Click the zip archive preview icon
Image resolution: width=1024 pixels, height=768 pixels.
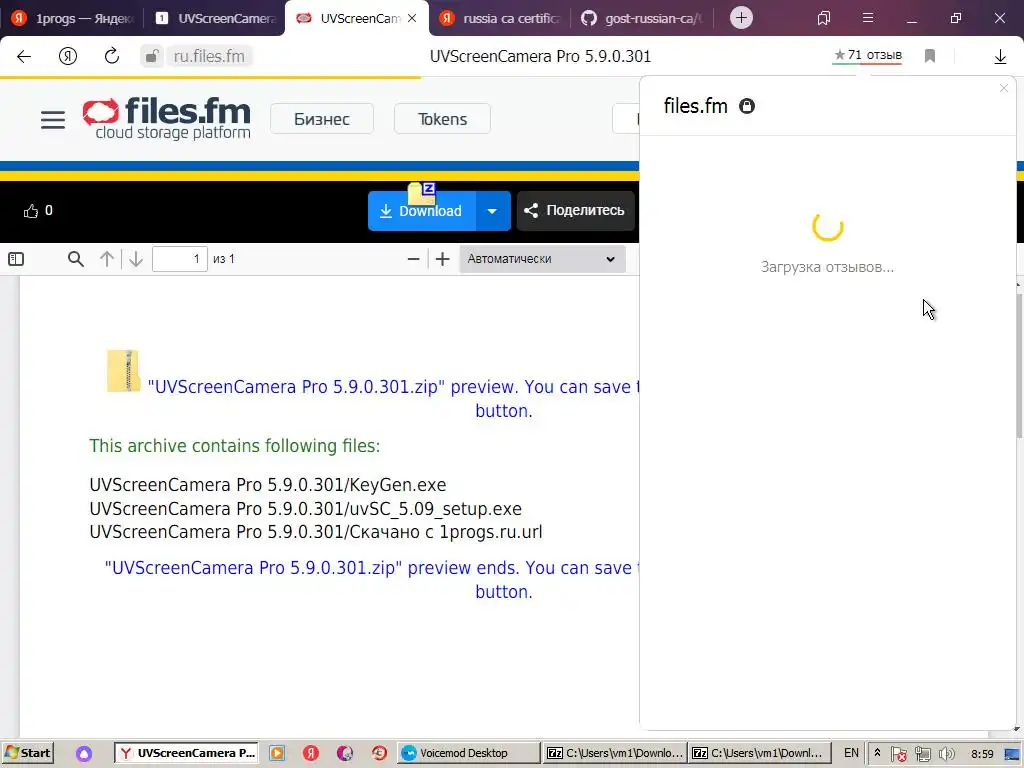(123, 370)
